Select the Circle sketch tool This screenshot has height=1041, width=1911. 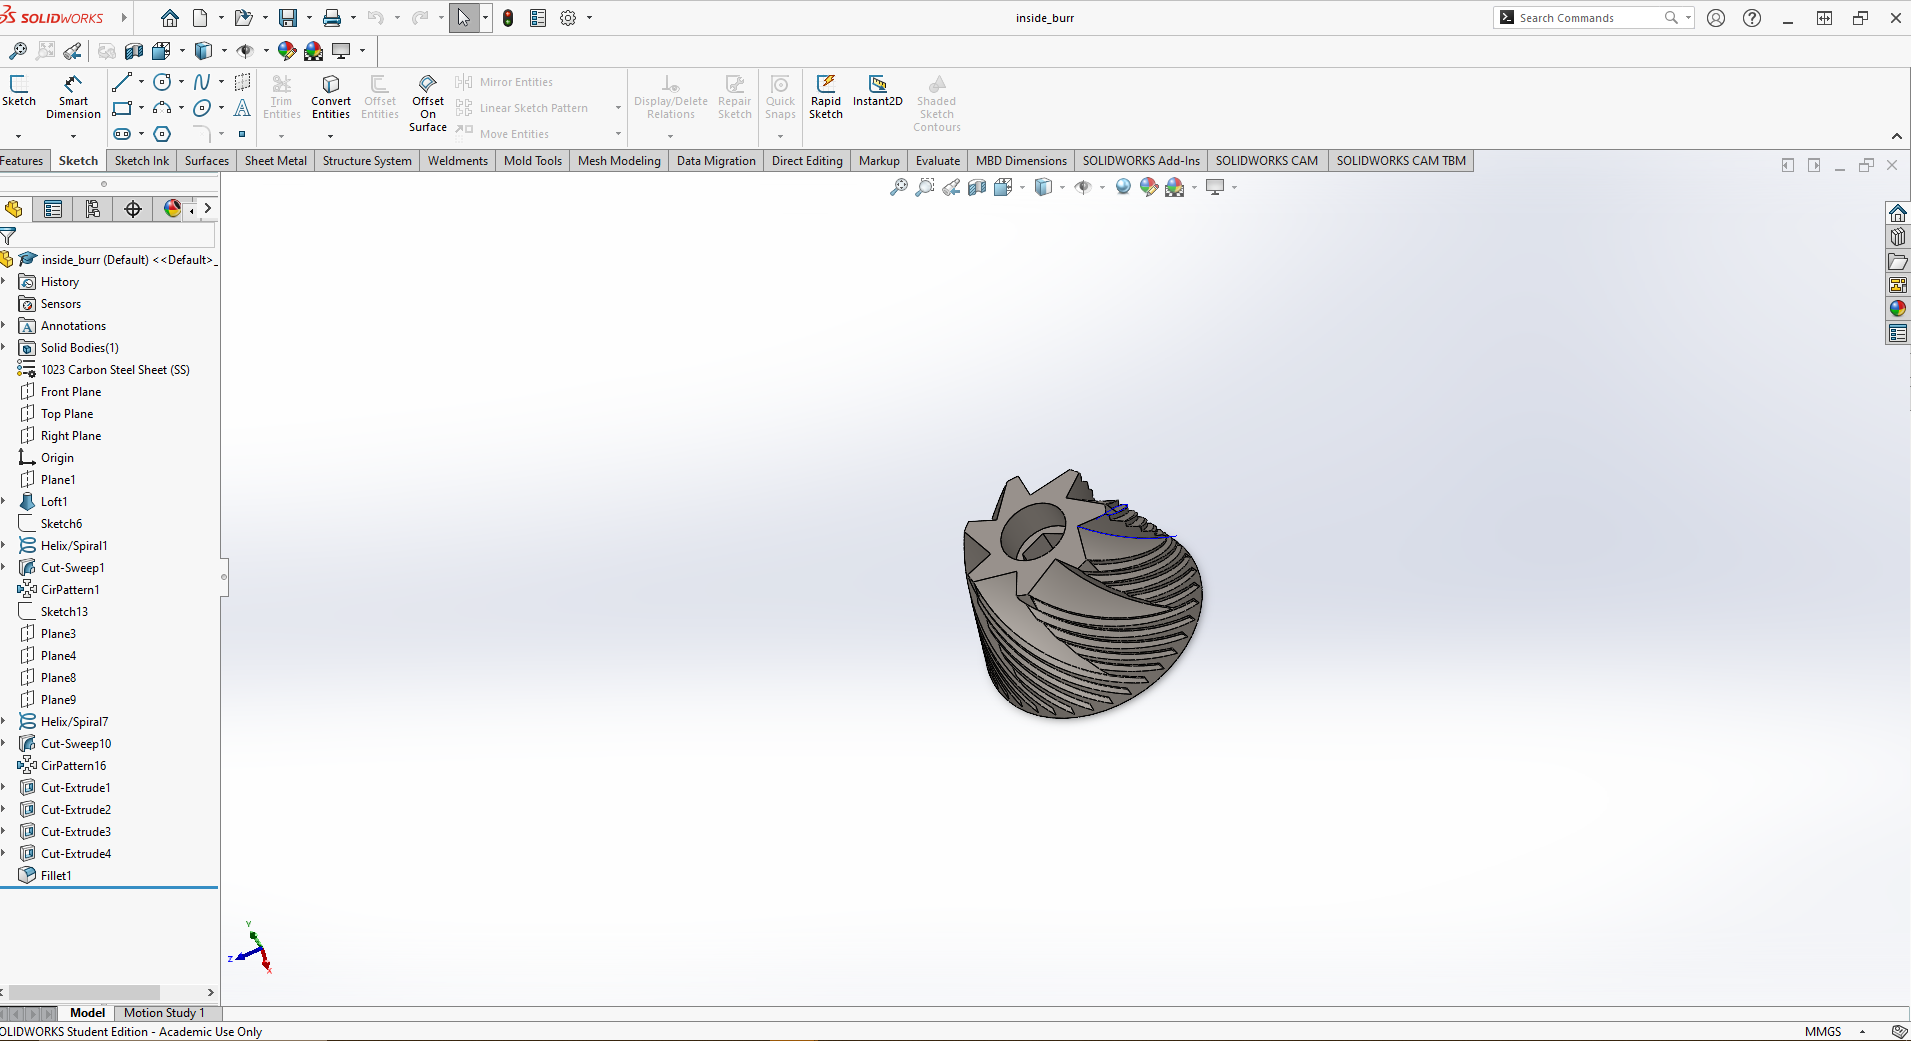tap(162, 82)
